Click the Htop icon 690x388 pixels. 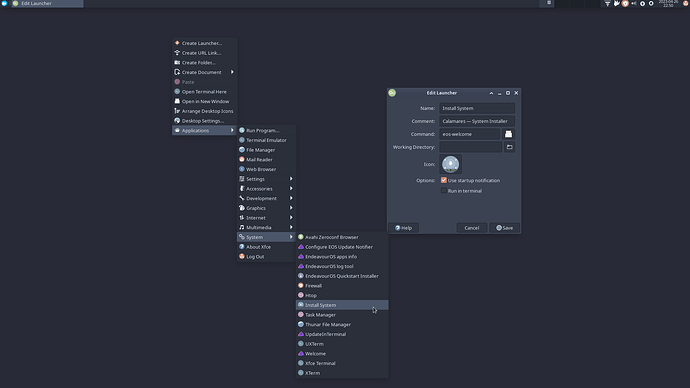[x=301, y=295]
